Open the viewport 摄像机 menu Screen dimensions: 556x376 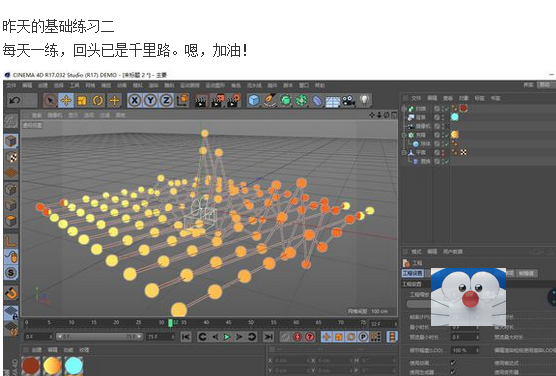[55, 115]
